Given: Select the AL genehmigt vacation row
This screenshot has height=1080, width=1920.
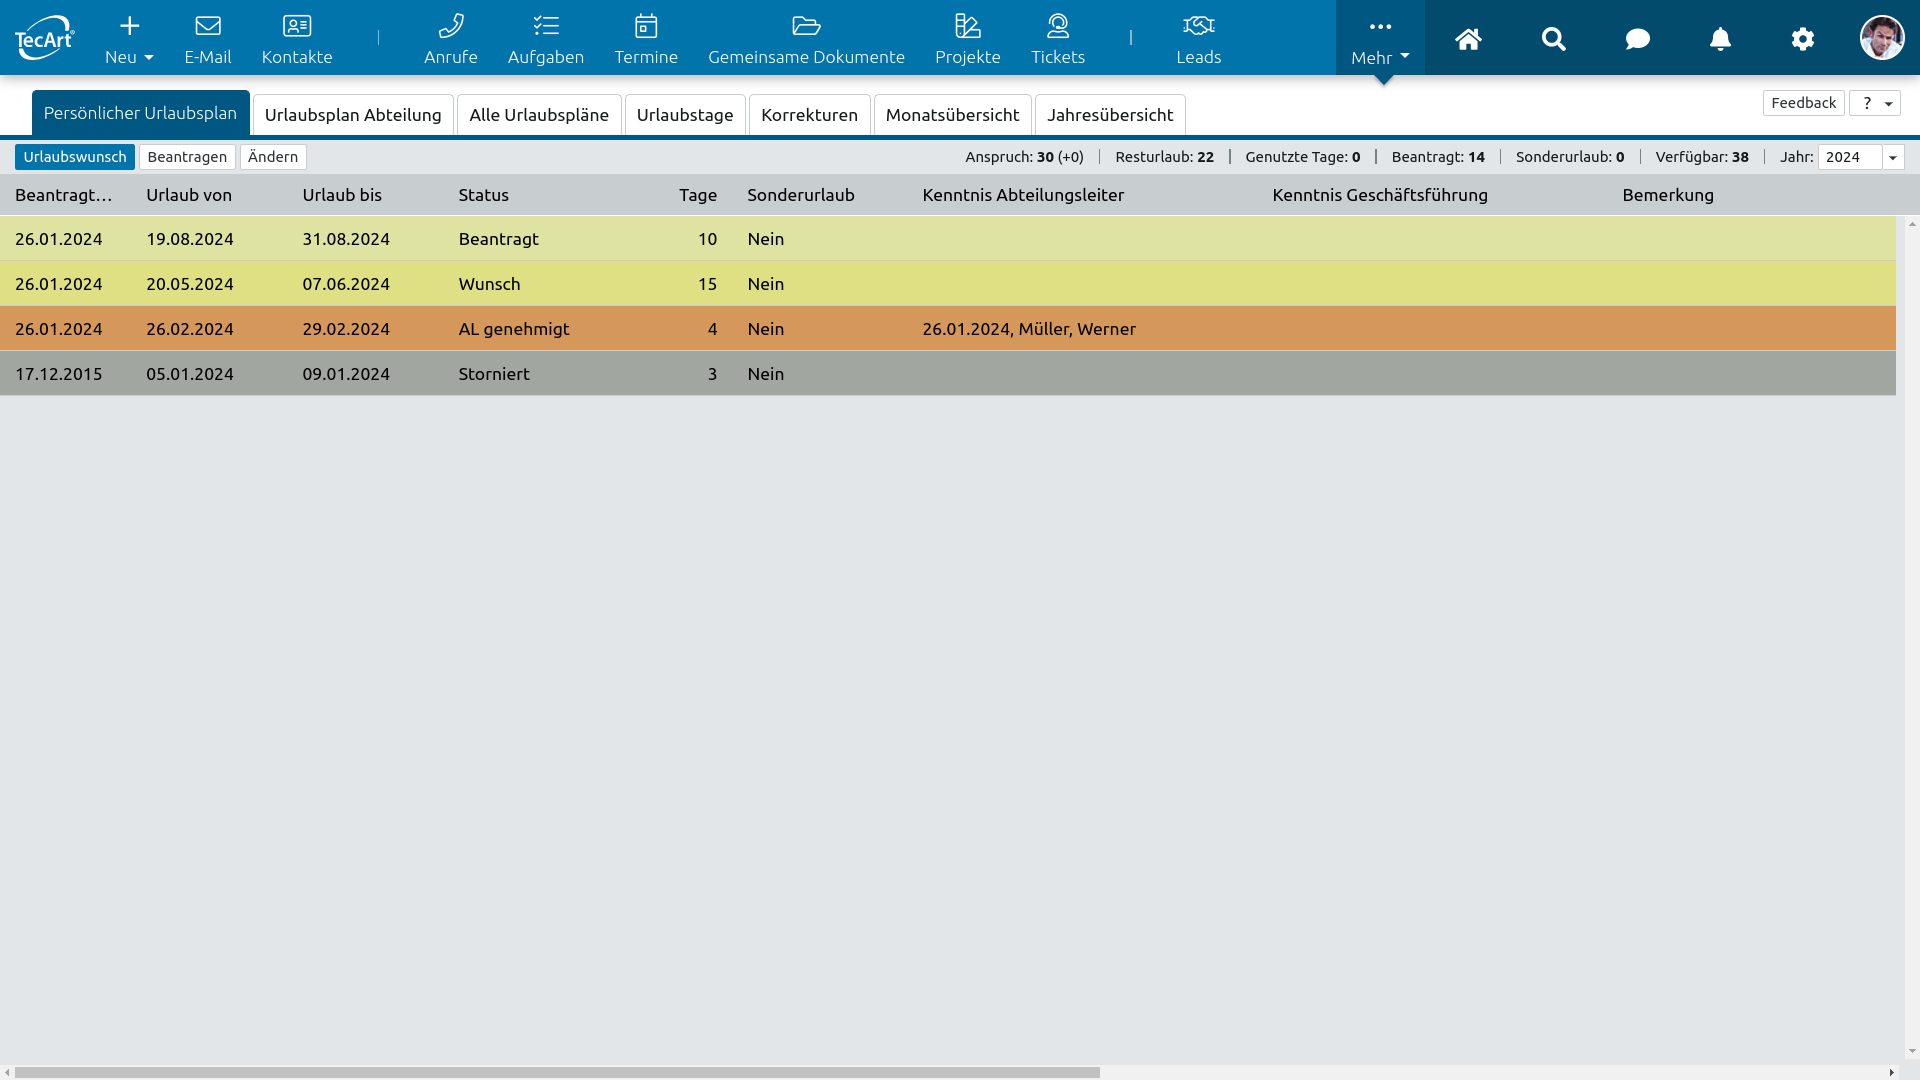Looking at the screenshot, I should tap(513, 329).
